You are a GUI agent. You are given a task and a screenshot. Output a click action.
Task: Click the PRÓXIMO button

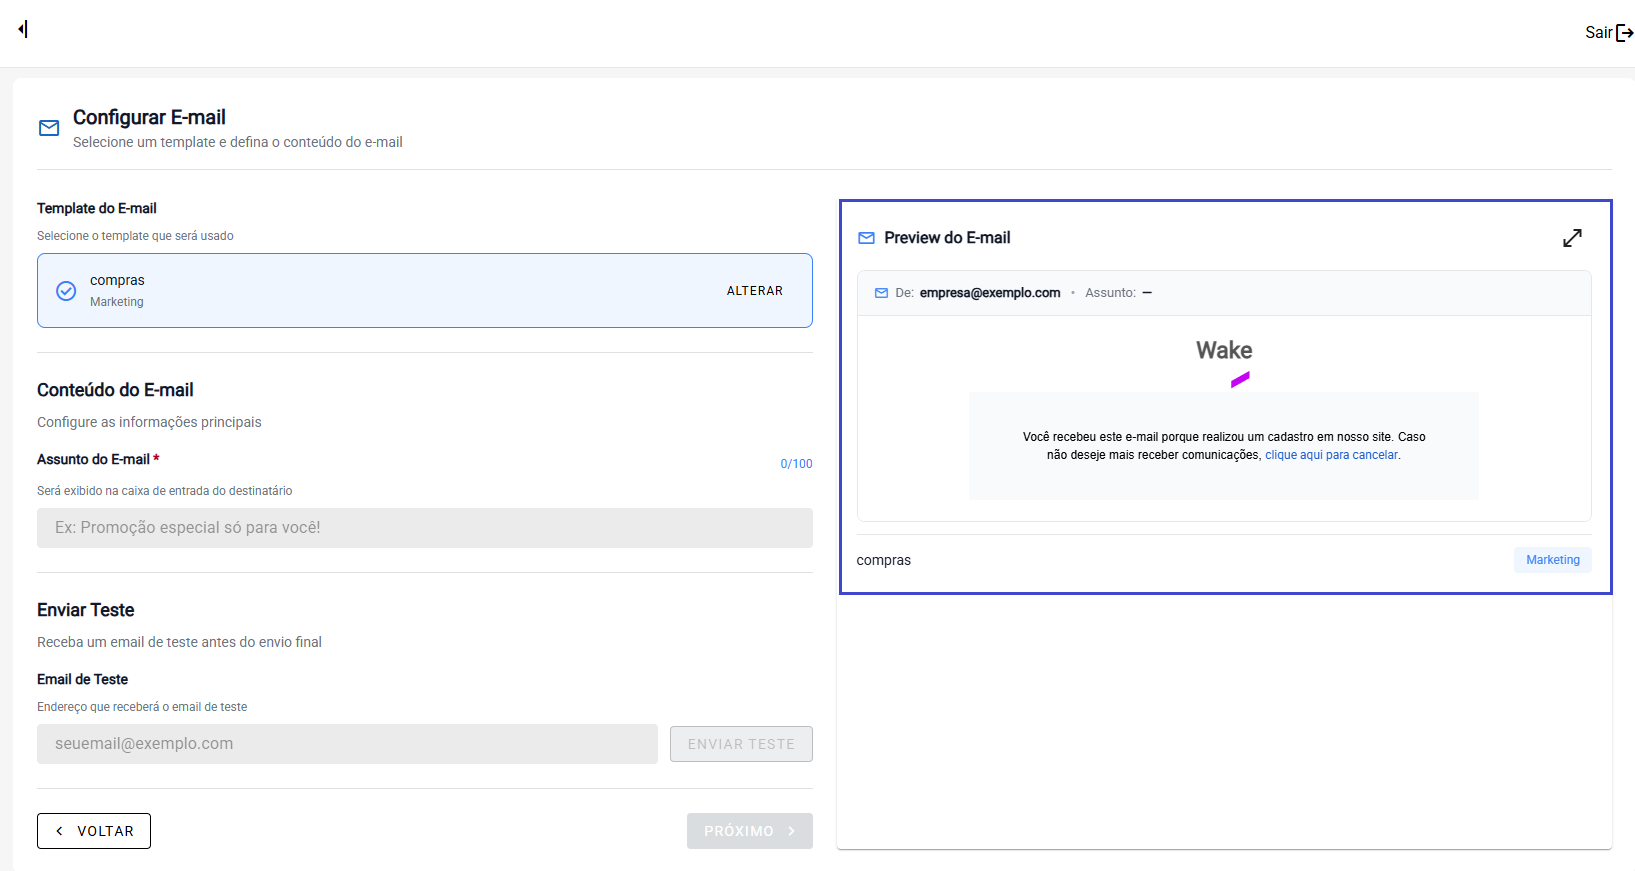pos(749,831)
